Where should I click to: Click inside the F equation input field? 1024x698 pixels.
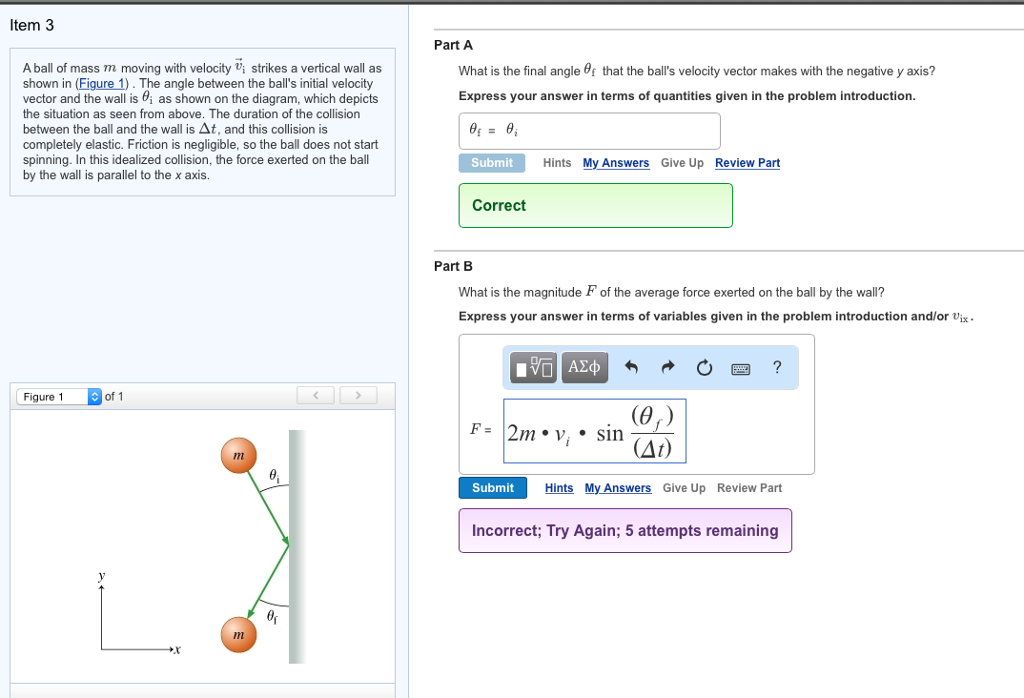click(594, 431)
